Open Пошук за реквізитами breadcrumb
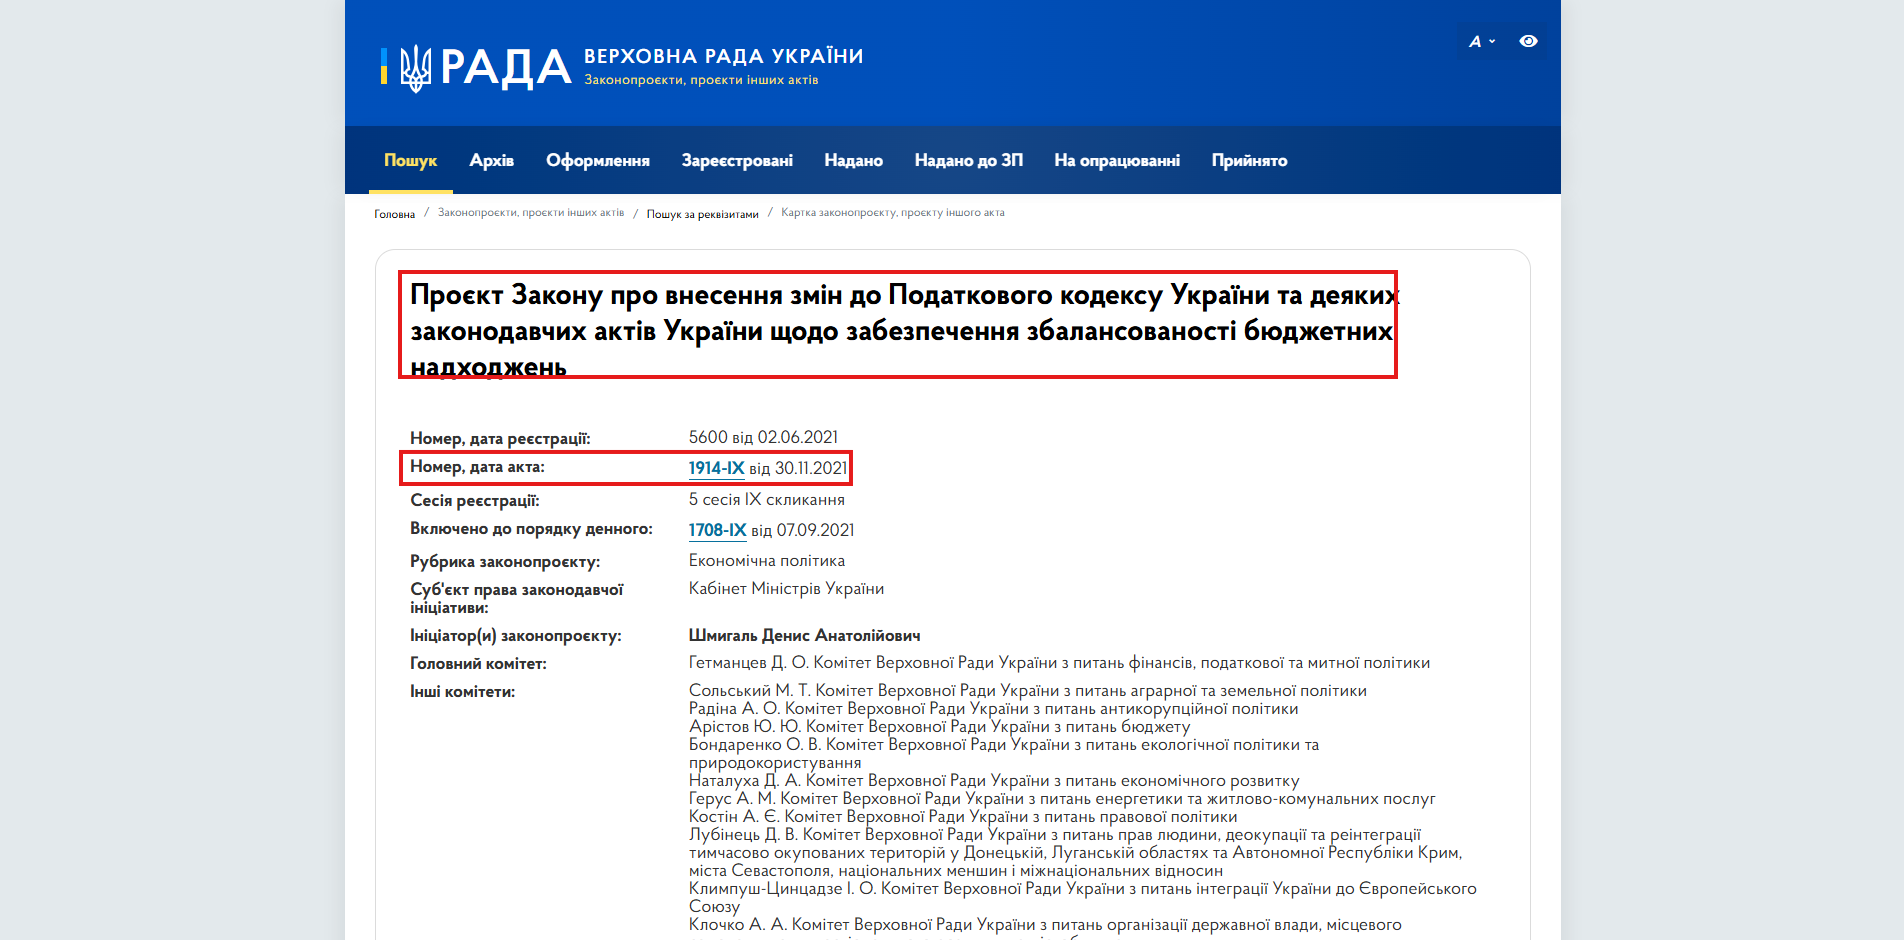Image resolution: width=1904 pixels, height=940 pixels. pyautogui.click(x=703, y=214)
